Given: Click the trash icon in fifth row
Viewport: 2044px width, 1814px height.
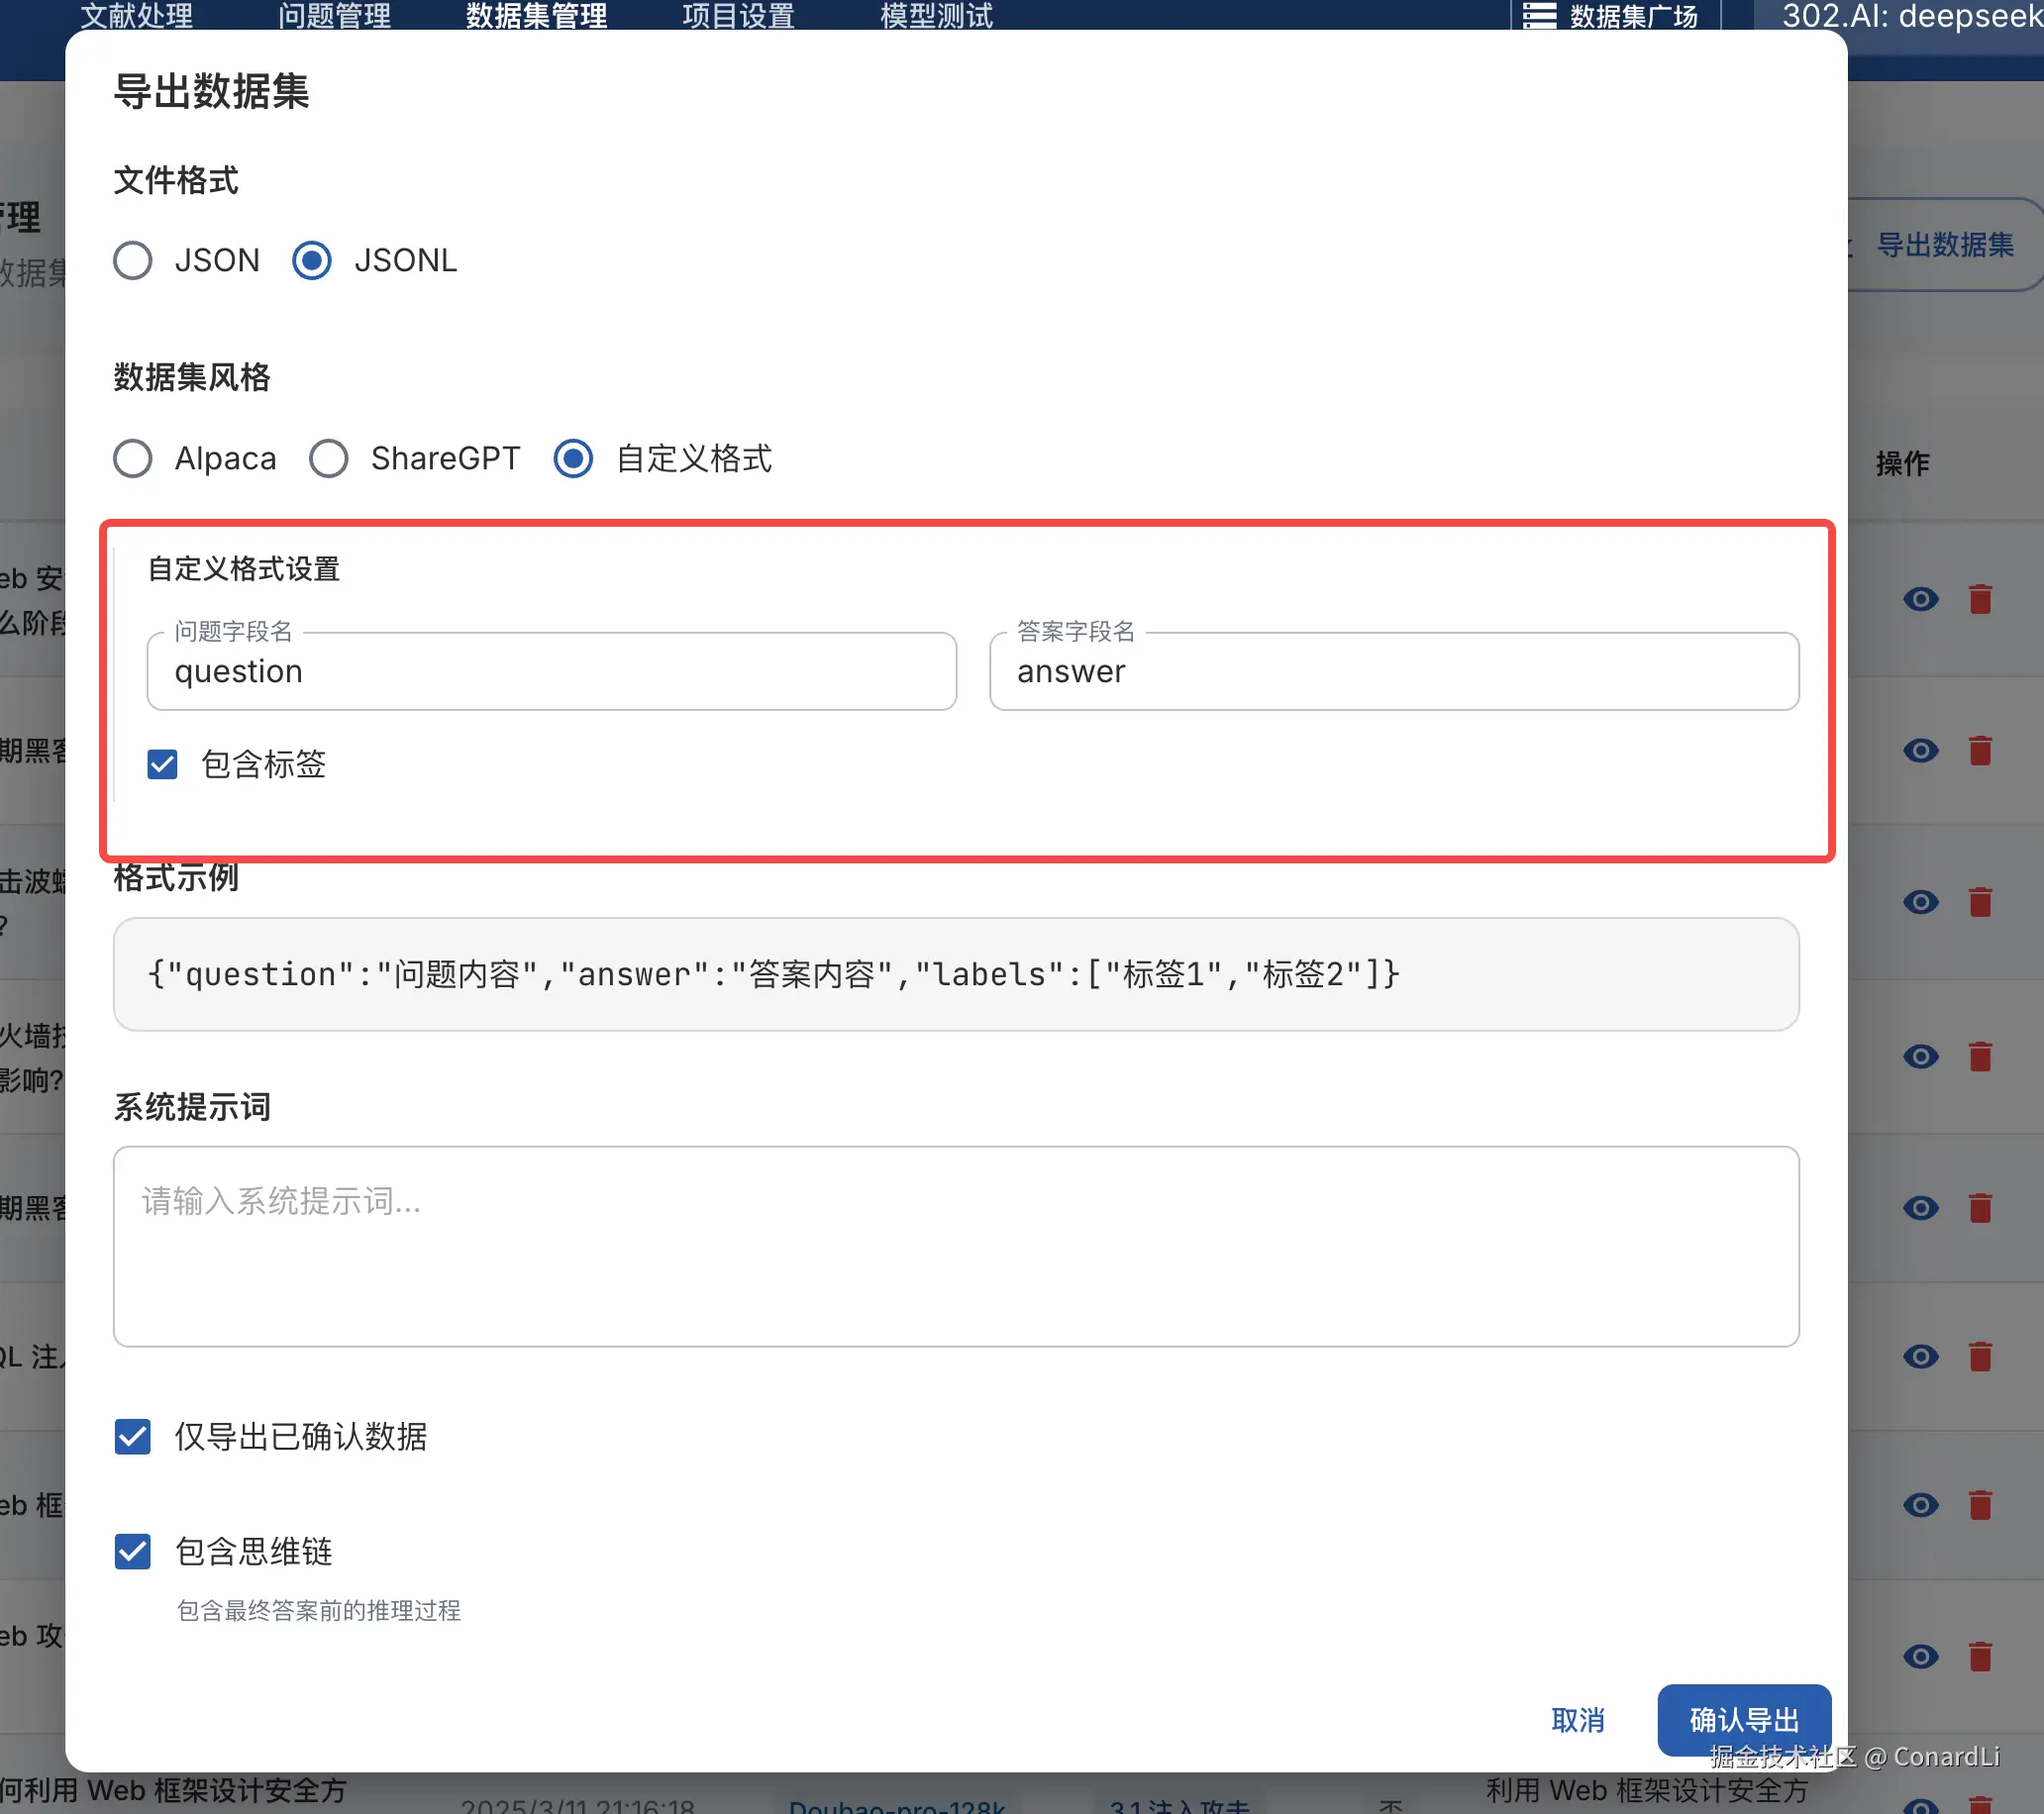Looking at the screenshot, I should click(x=1980, y=1208).
